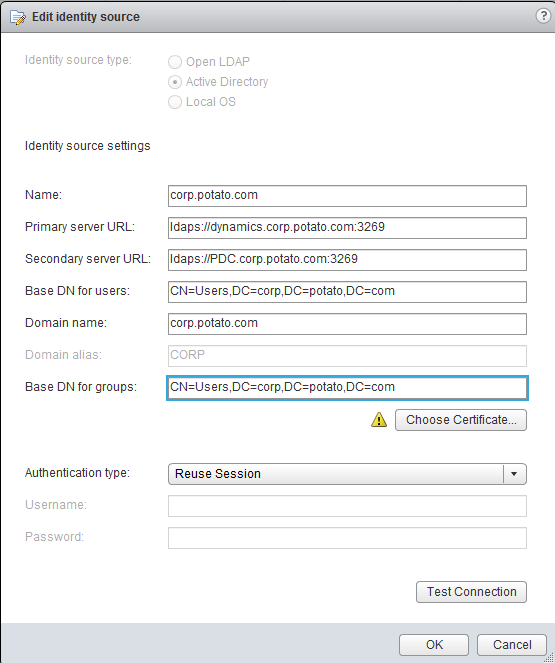
Task: Click into the Secondary server URL field
Action: [x=347, y=260]
